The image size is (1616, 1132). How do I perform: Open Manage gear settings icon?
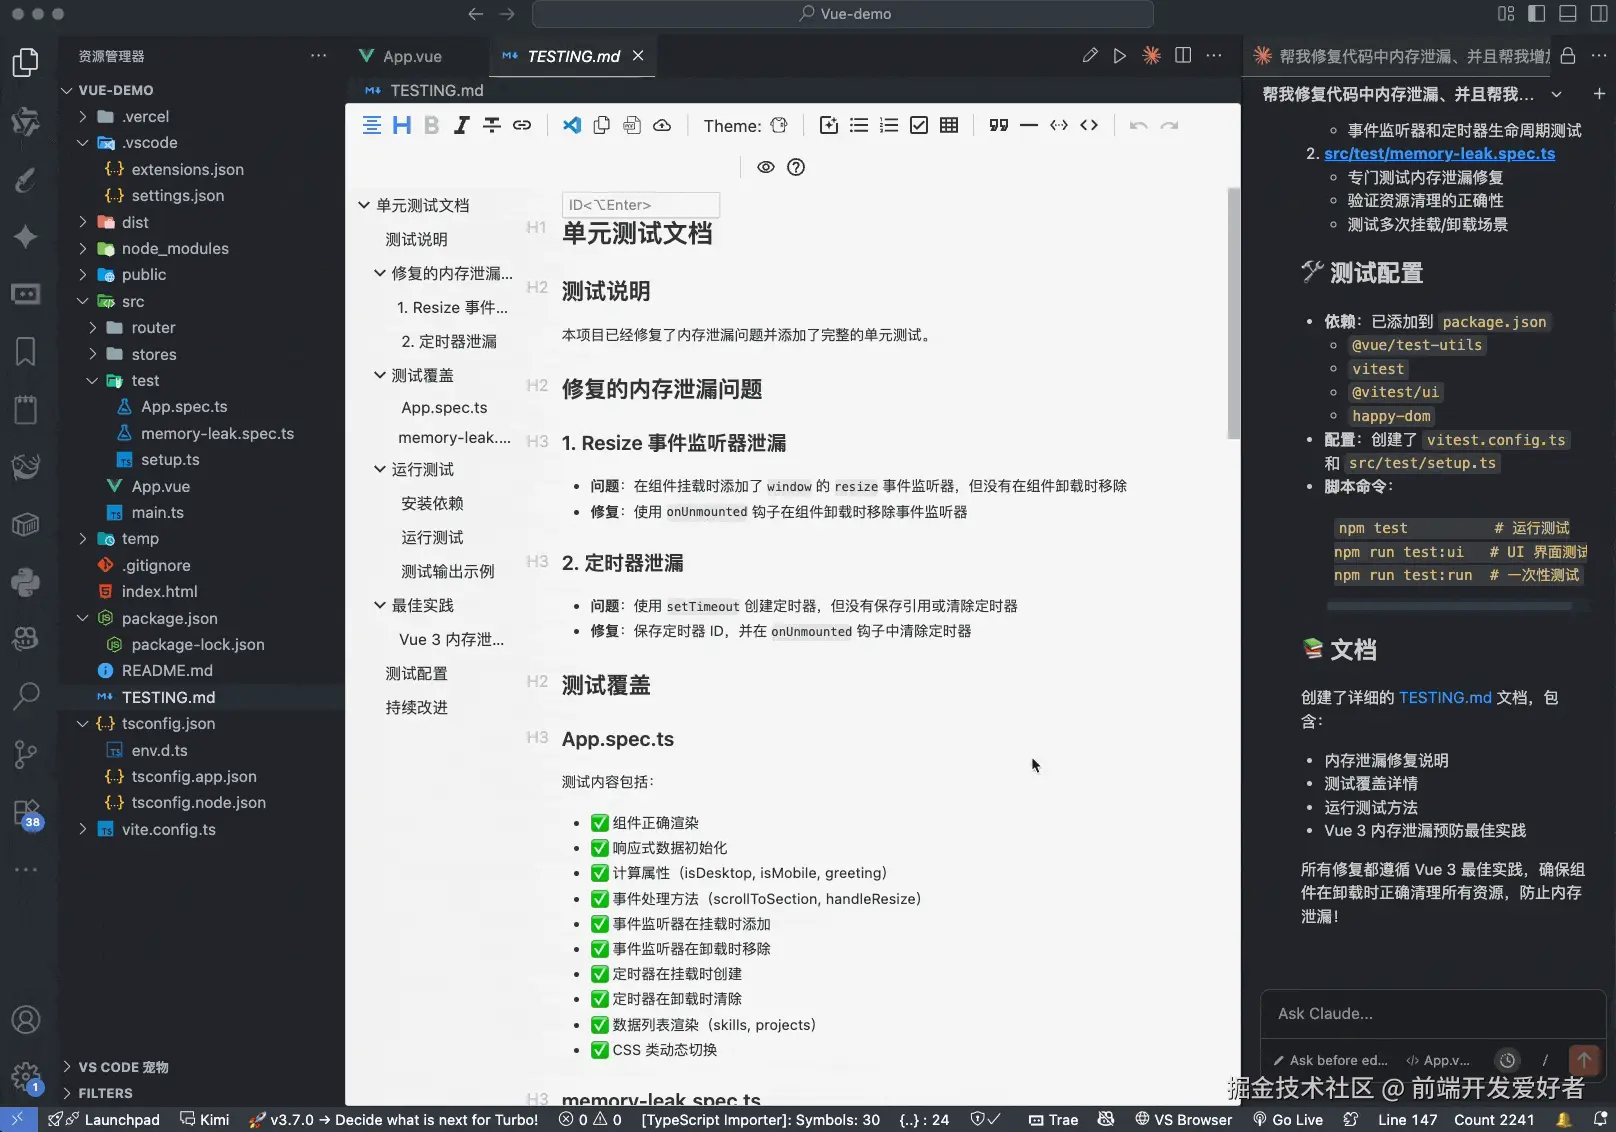click(26, 1078)
